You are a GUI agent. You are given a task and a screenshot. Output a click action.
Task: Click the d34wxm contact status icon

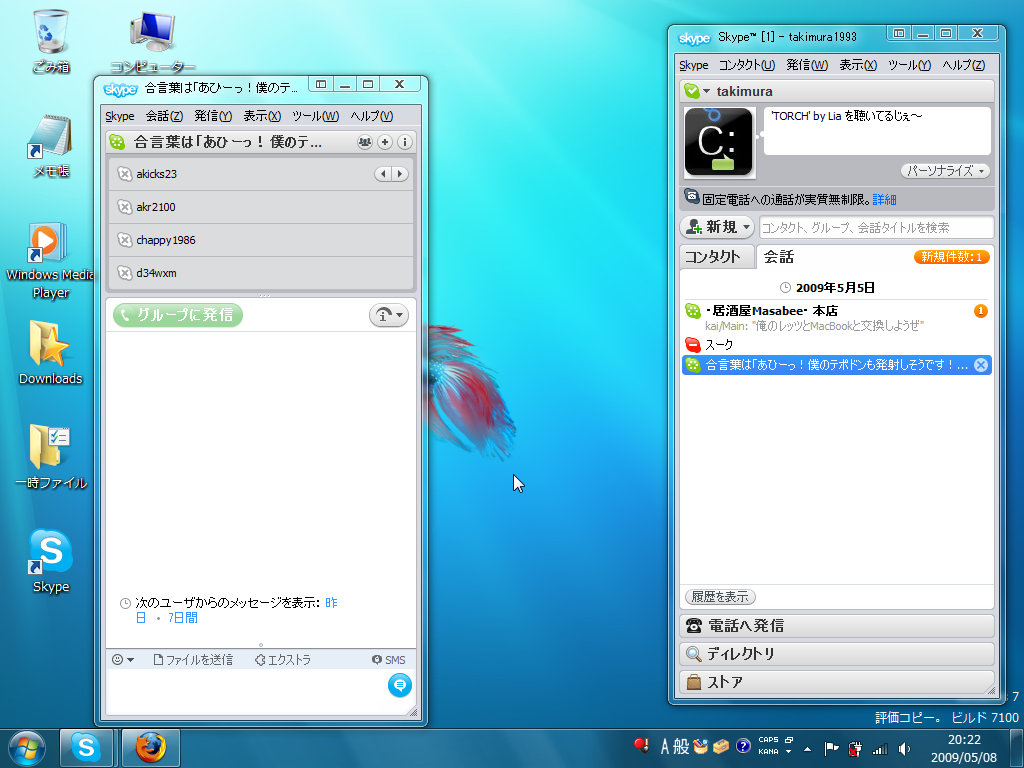pos(124,273)
